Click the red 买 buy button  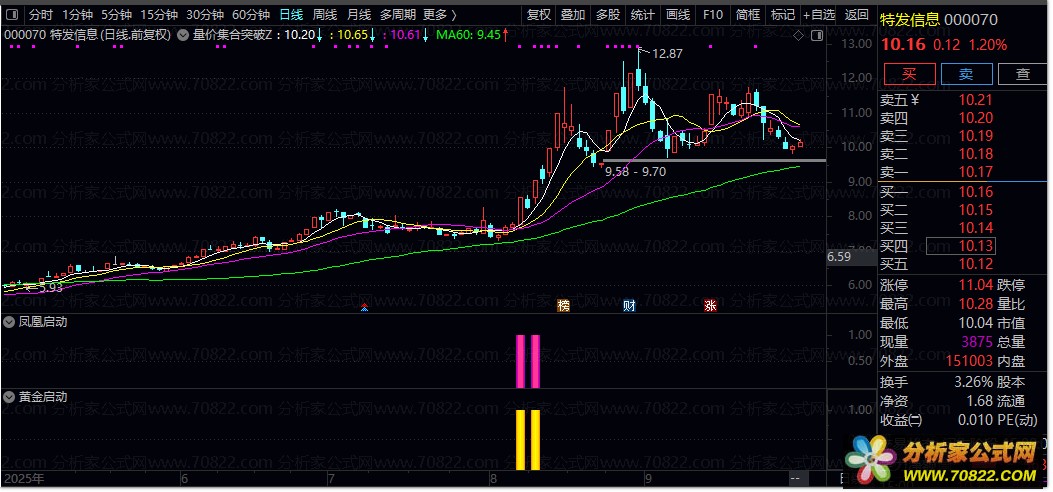click(909, 74)
